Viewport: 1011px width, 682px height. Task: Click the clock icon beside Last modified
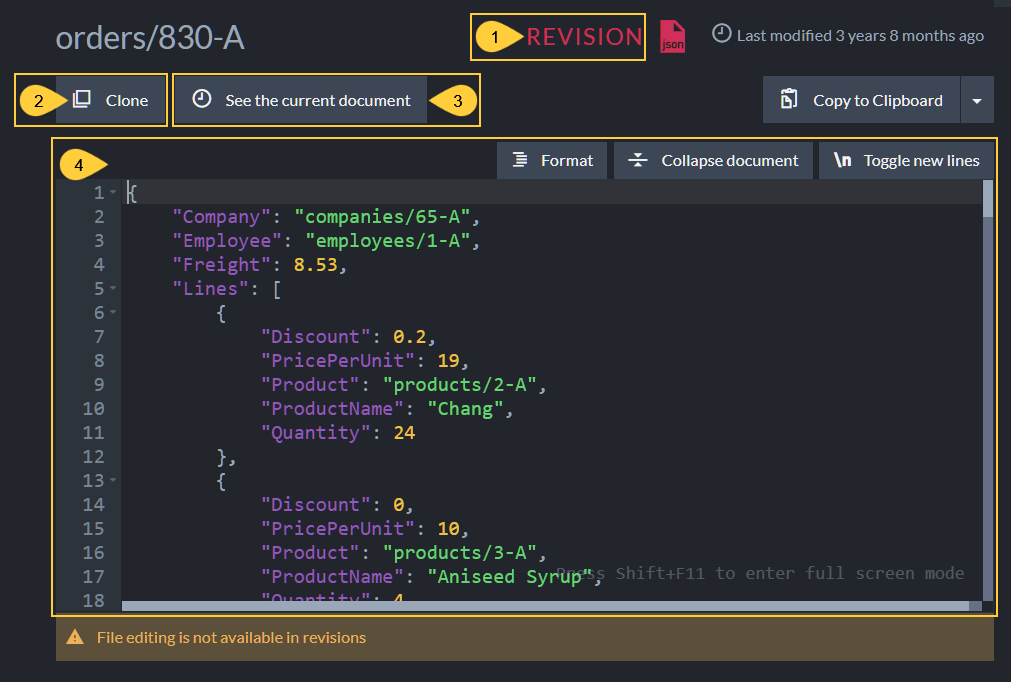[721, 34]
